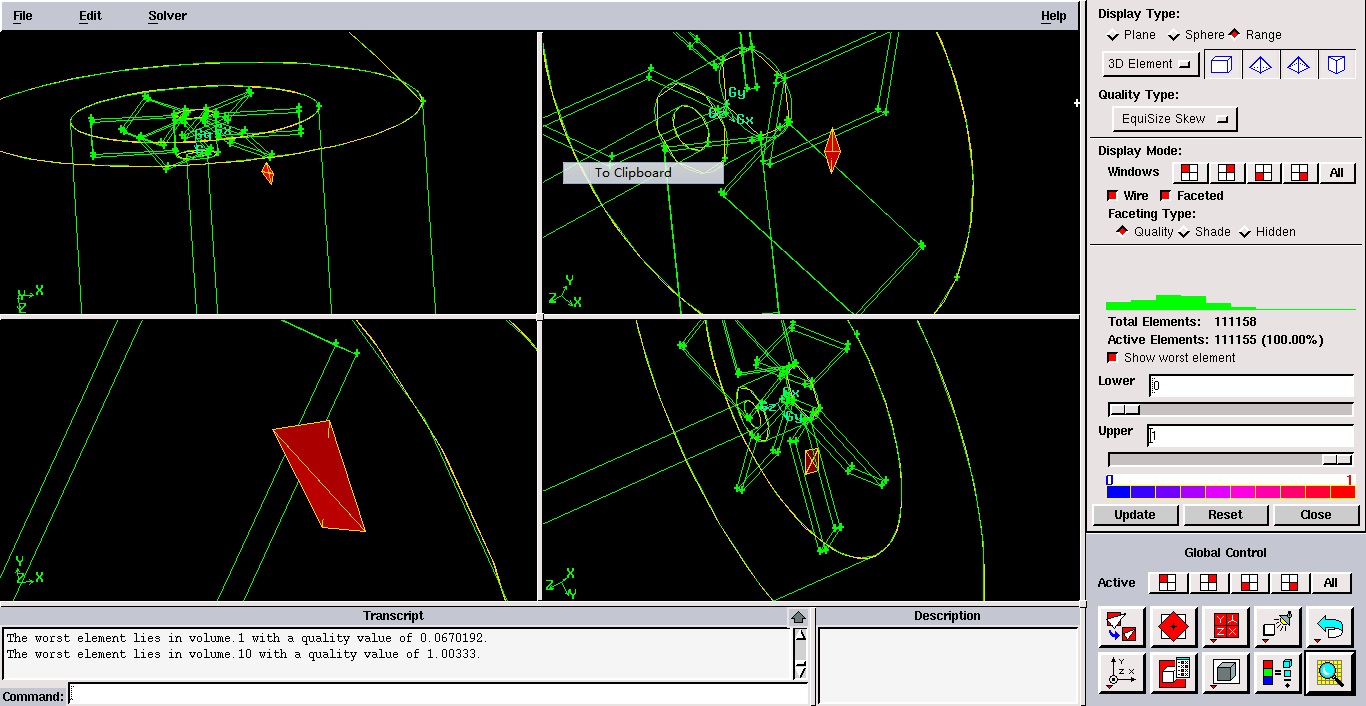
Task: Click the Total Elements 111158 value
Action: coord(1235,322)
